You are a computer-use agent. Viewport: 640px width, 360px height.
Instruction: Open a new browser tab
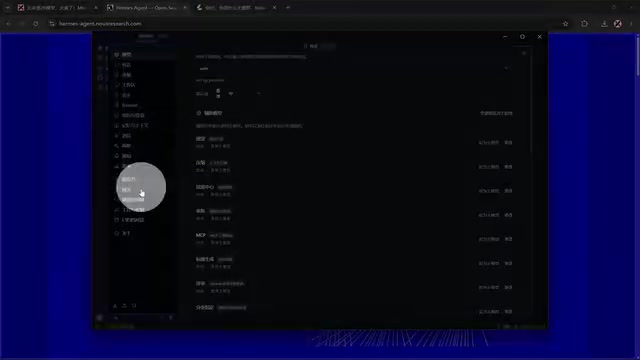288,7
